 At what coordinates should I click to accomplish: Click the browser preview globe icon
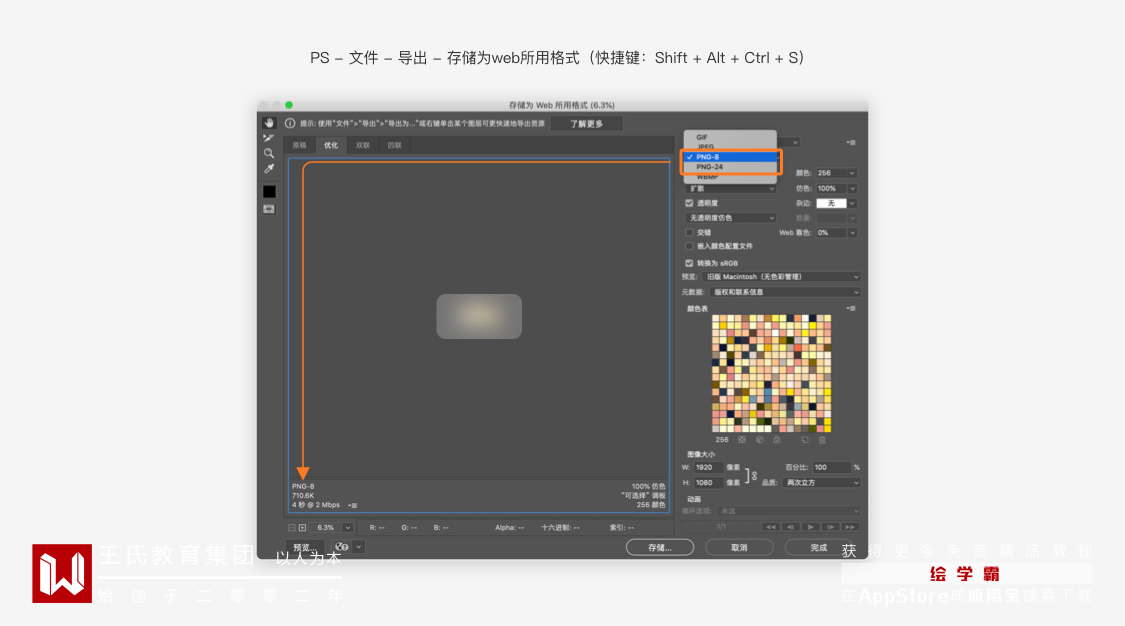click(x=342, y=547)
